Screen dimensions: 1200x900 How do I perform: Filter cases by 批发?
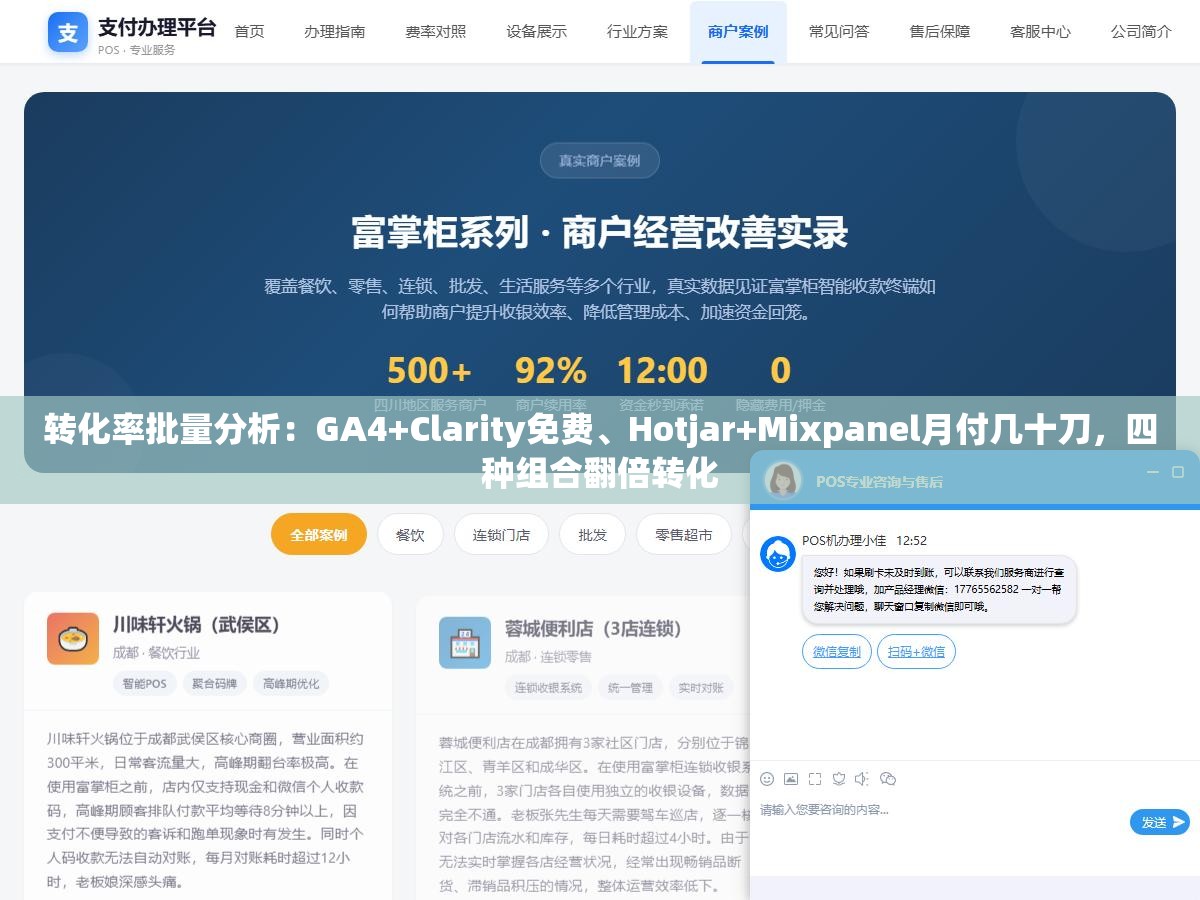592,535
